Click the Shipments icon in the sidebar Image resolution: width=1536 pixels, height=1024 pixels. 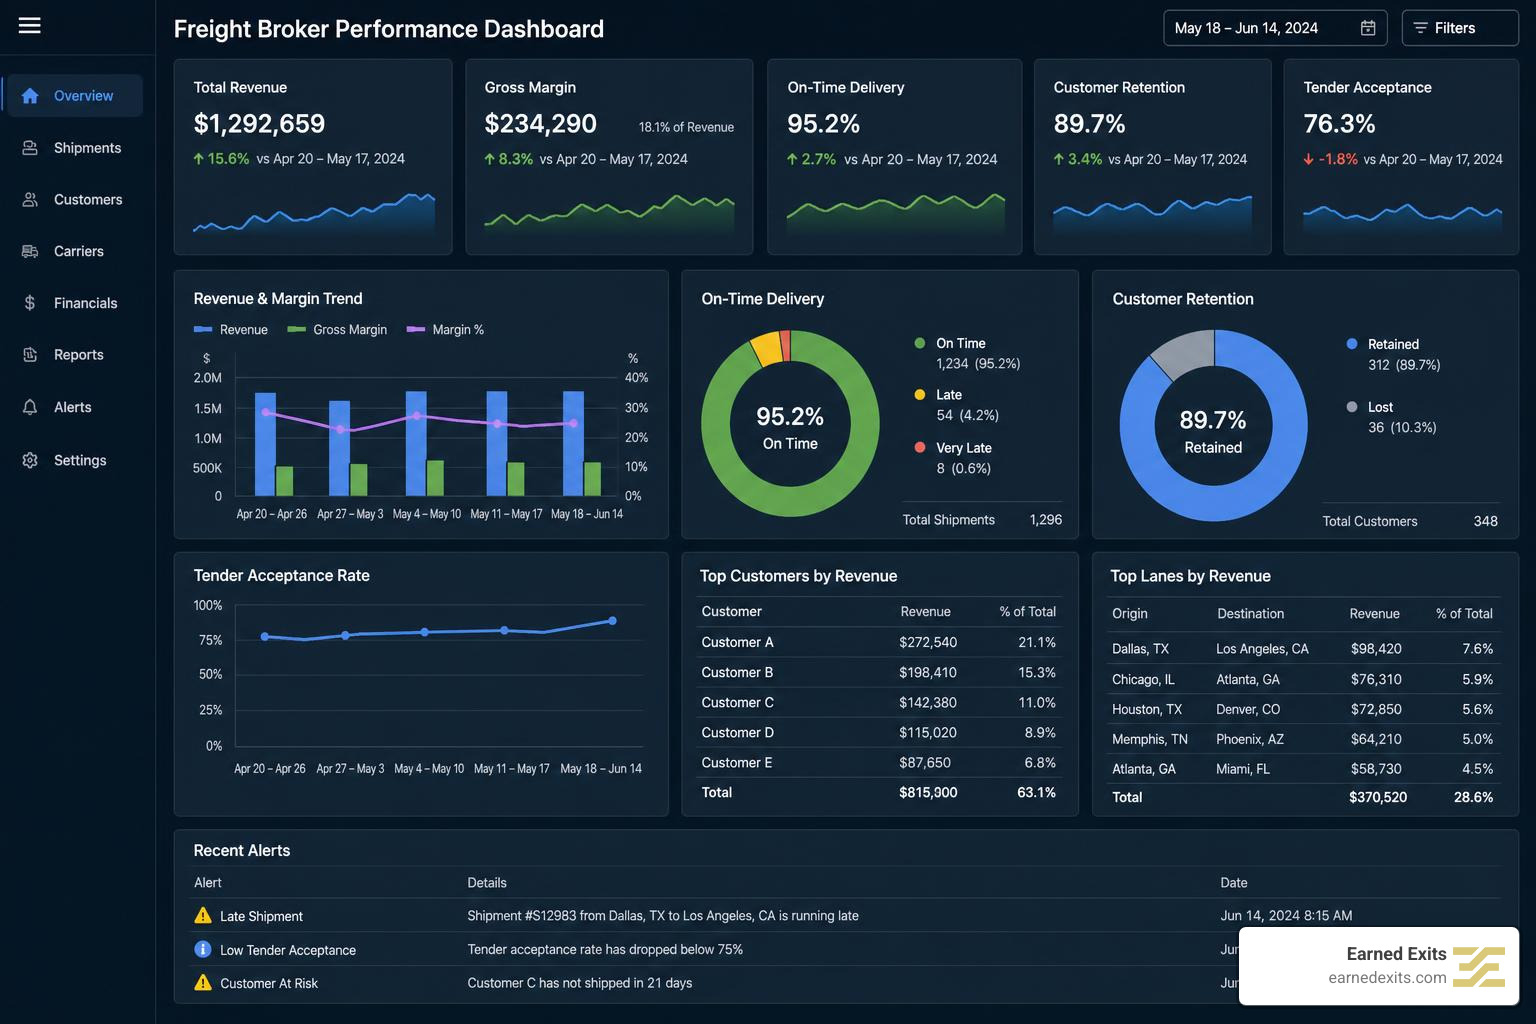(x=30, y=148)
